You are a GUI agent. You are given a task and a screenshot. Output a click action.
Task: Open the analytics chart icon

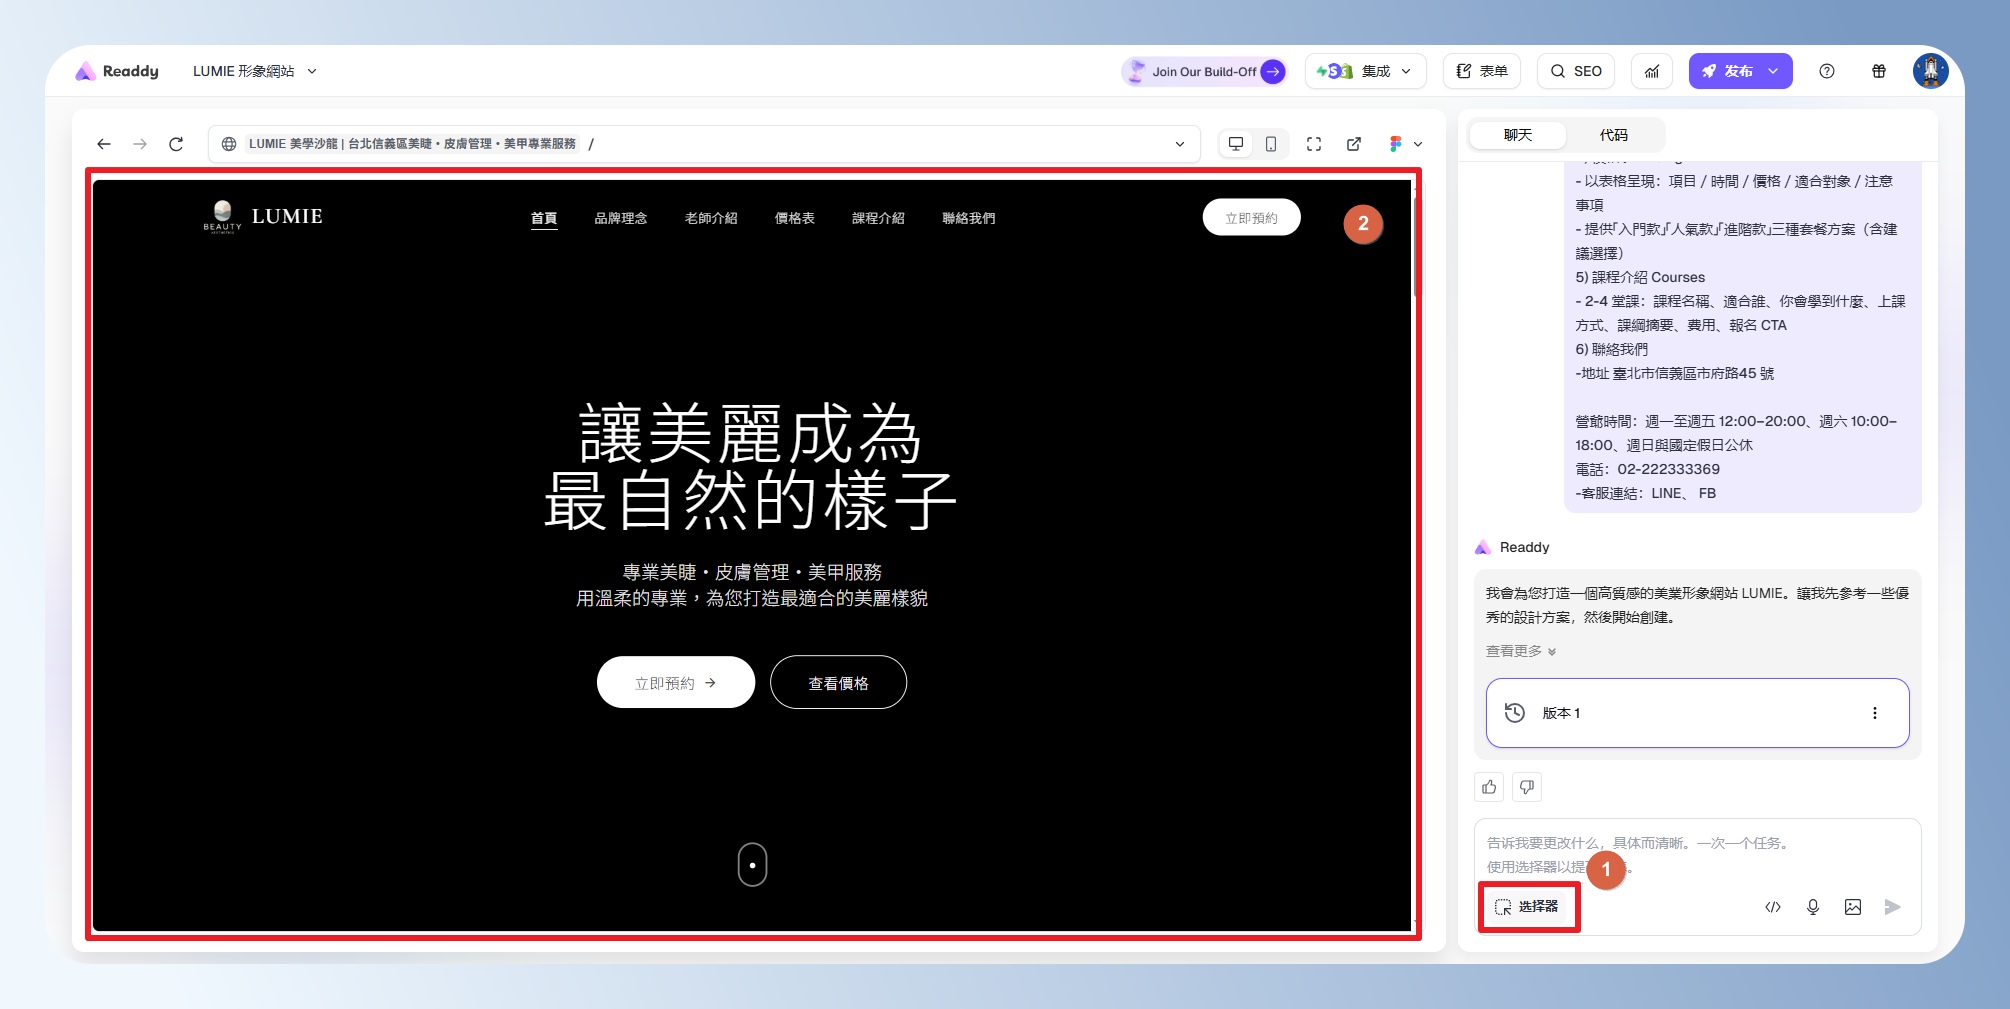click(x=1652, y=71)
